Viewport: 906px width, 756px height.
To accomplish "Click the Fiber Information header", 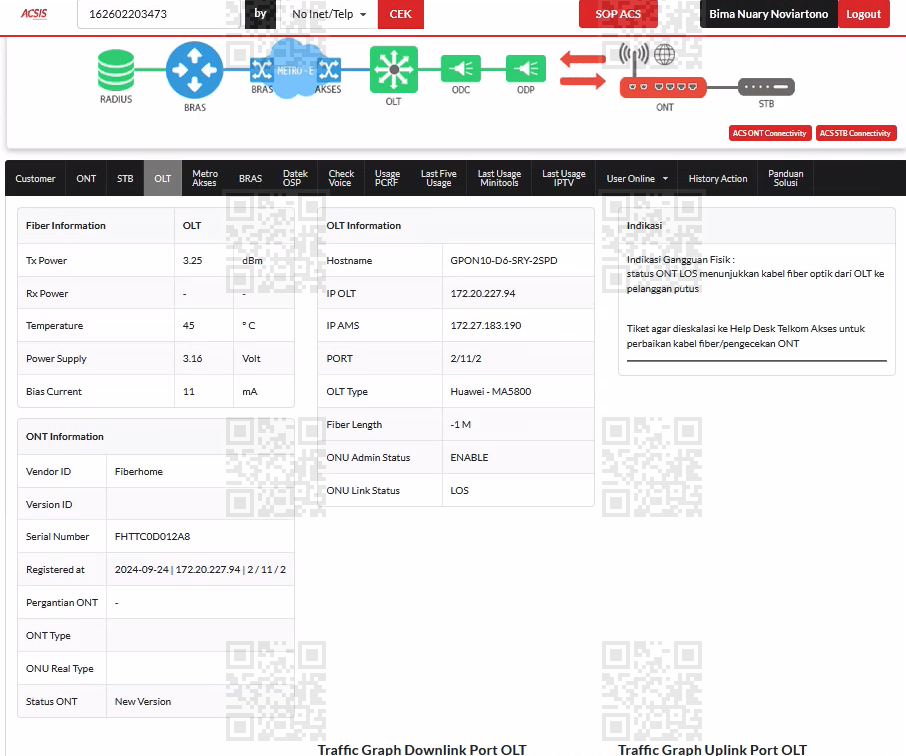I will pyautogui.click(x=66, y=225).
